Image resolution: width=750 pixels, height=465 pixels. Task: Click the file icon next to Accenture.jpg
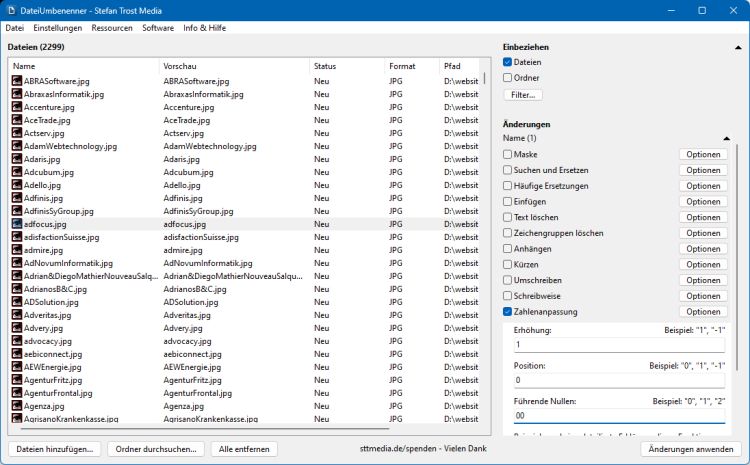[x=17, y=107]
